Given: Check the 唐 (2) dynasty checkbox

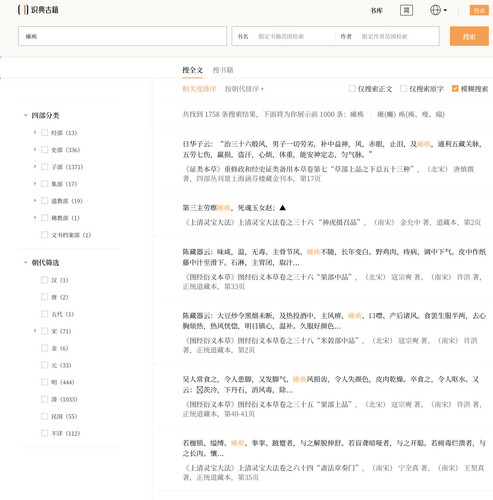Looking at the screenshot, I should [x=44, y=297].
